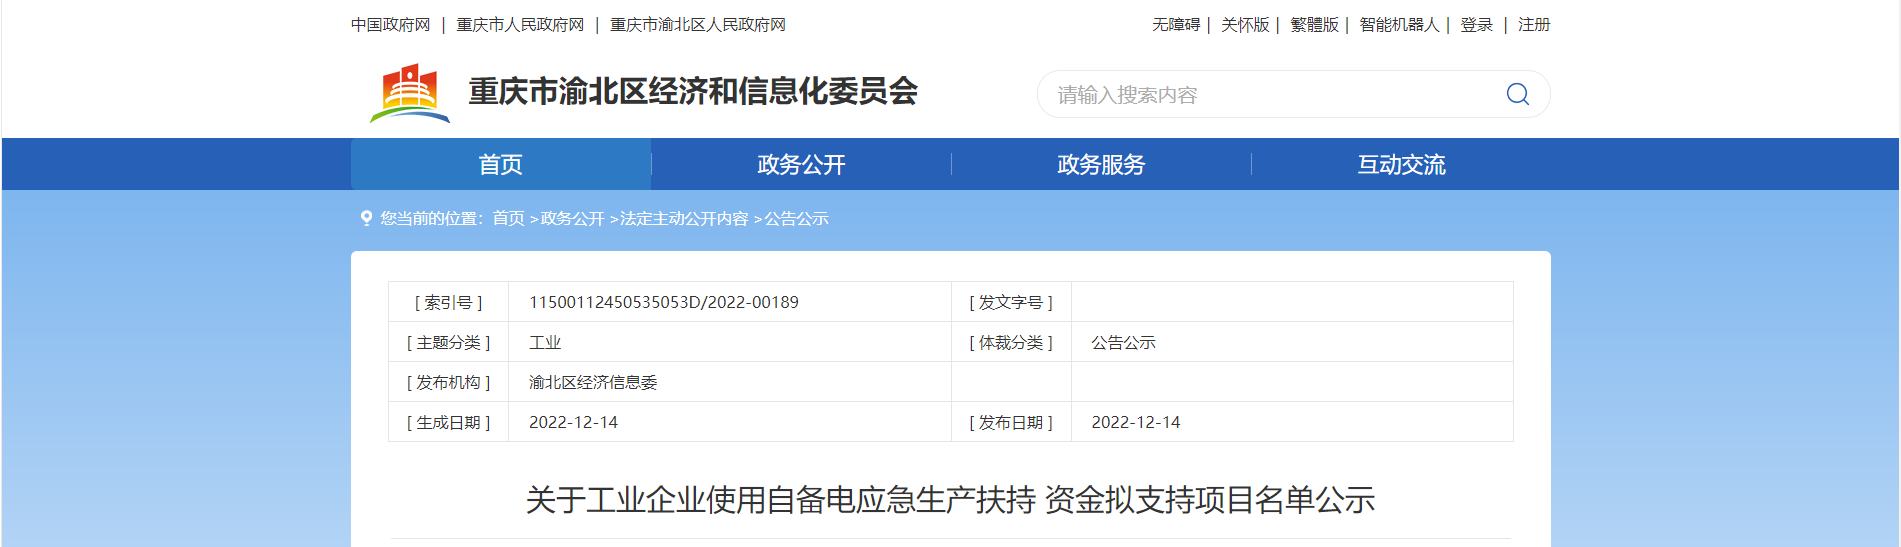Click the government emblem logo
Image resolution: width=1901 pixels, height=547 pixels.
[x=410, y=93]
